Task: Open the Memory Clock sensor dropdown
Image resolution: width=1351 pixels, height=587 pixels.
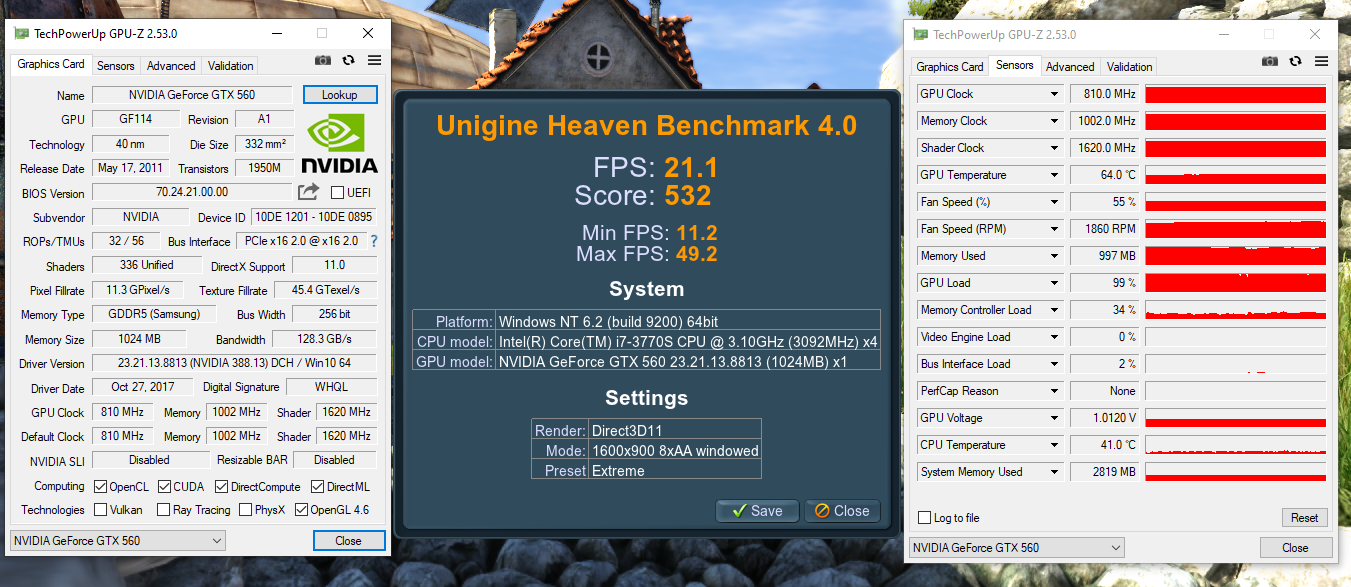Action: (1054, 121)
